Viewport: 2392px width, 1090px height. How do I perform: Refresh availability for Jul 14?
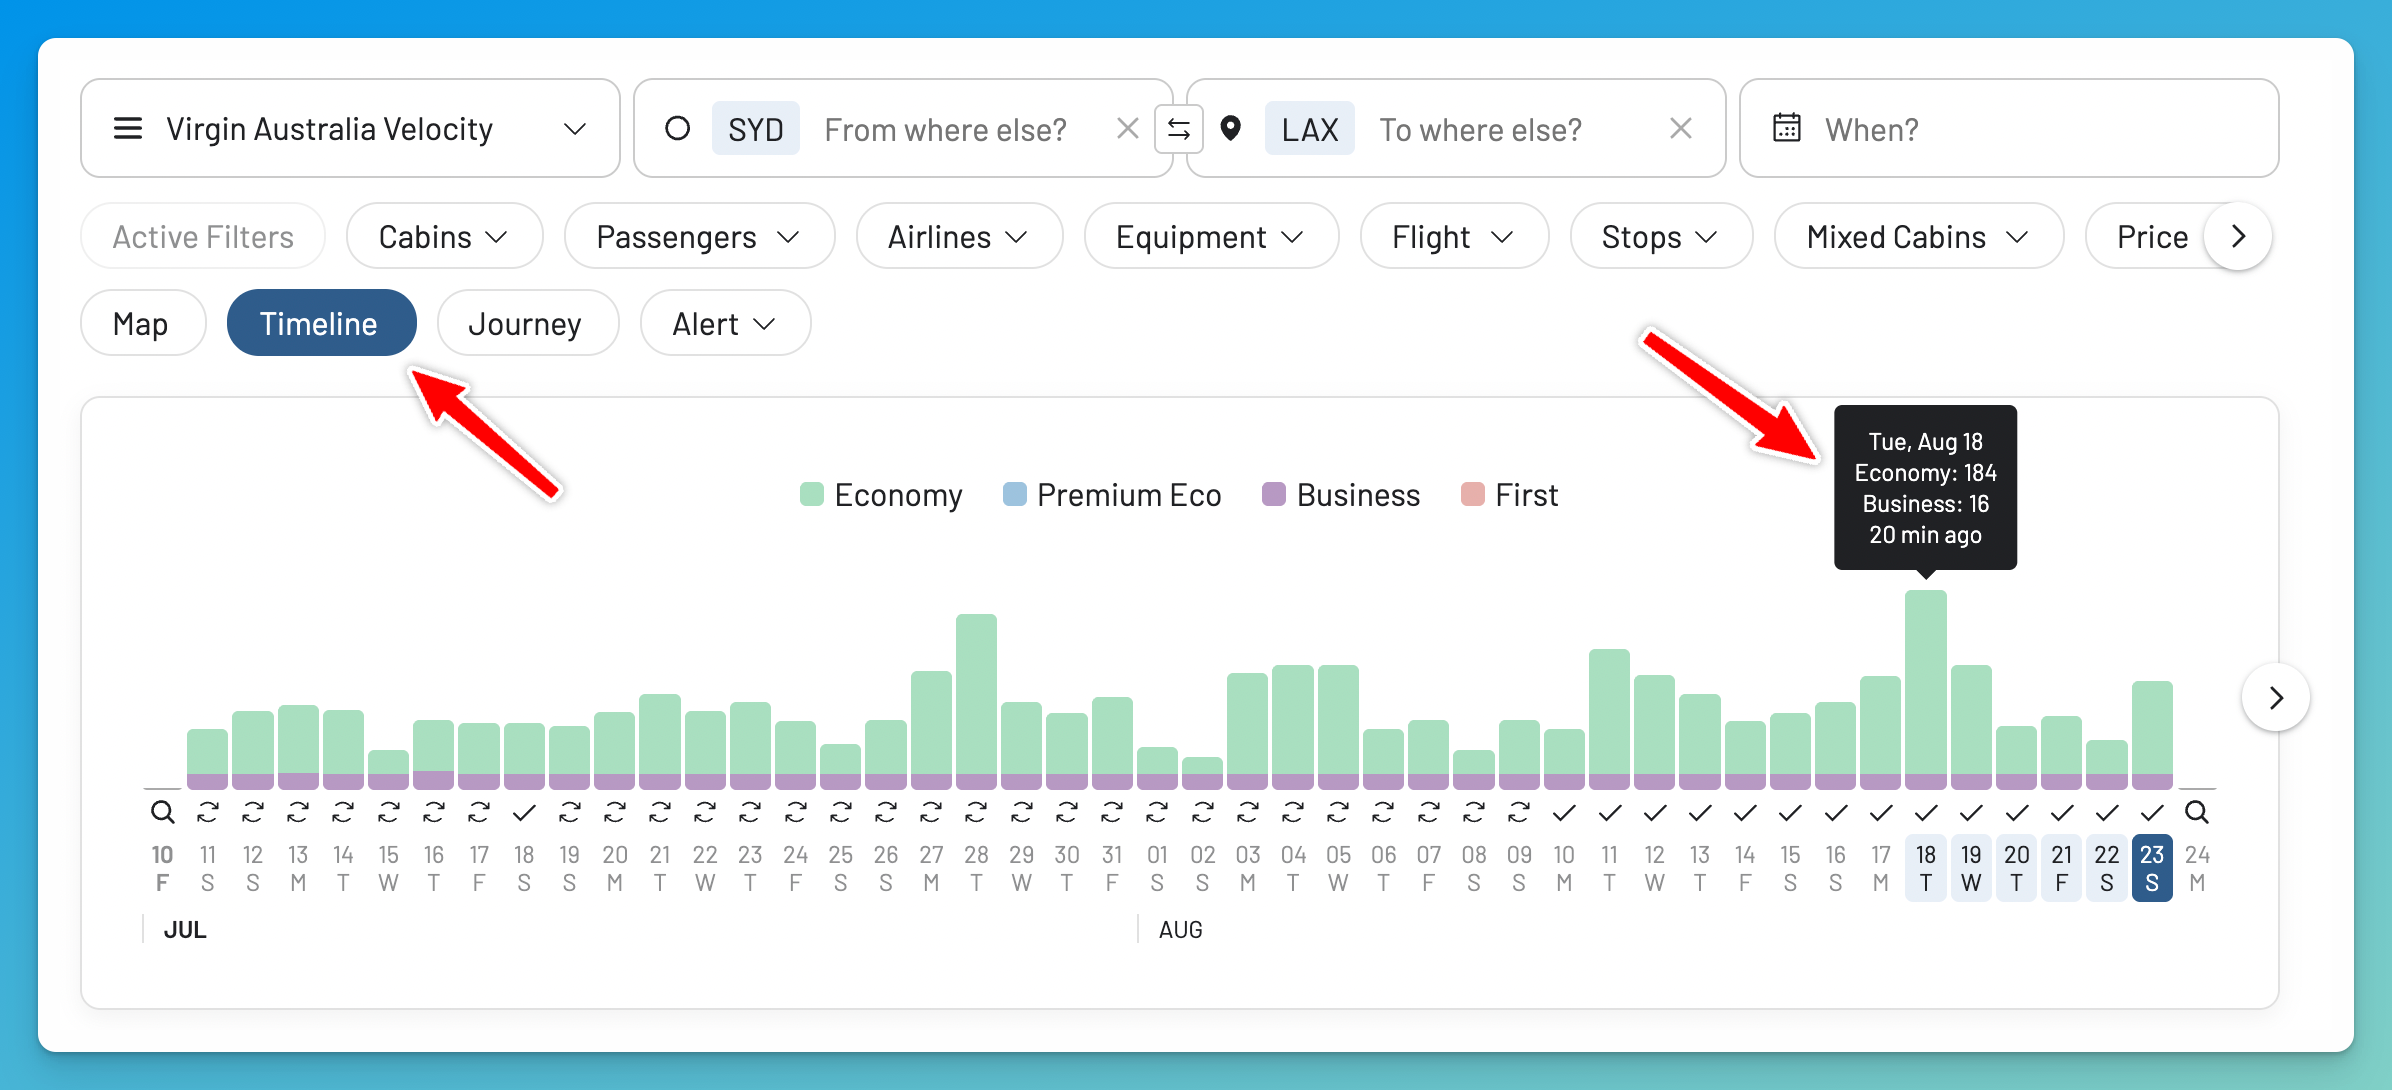pyautogui.click(x=343, y=812)
